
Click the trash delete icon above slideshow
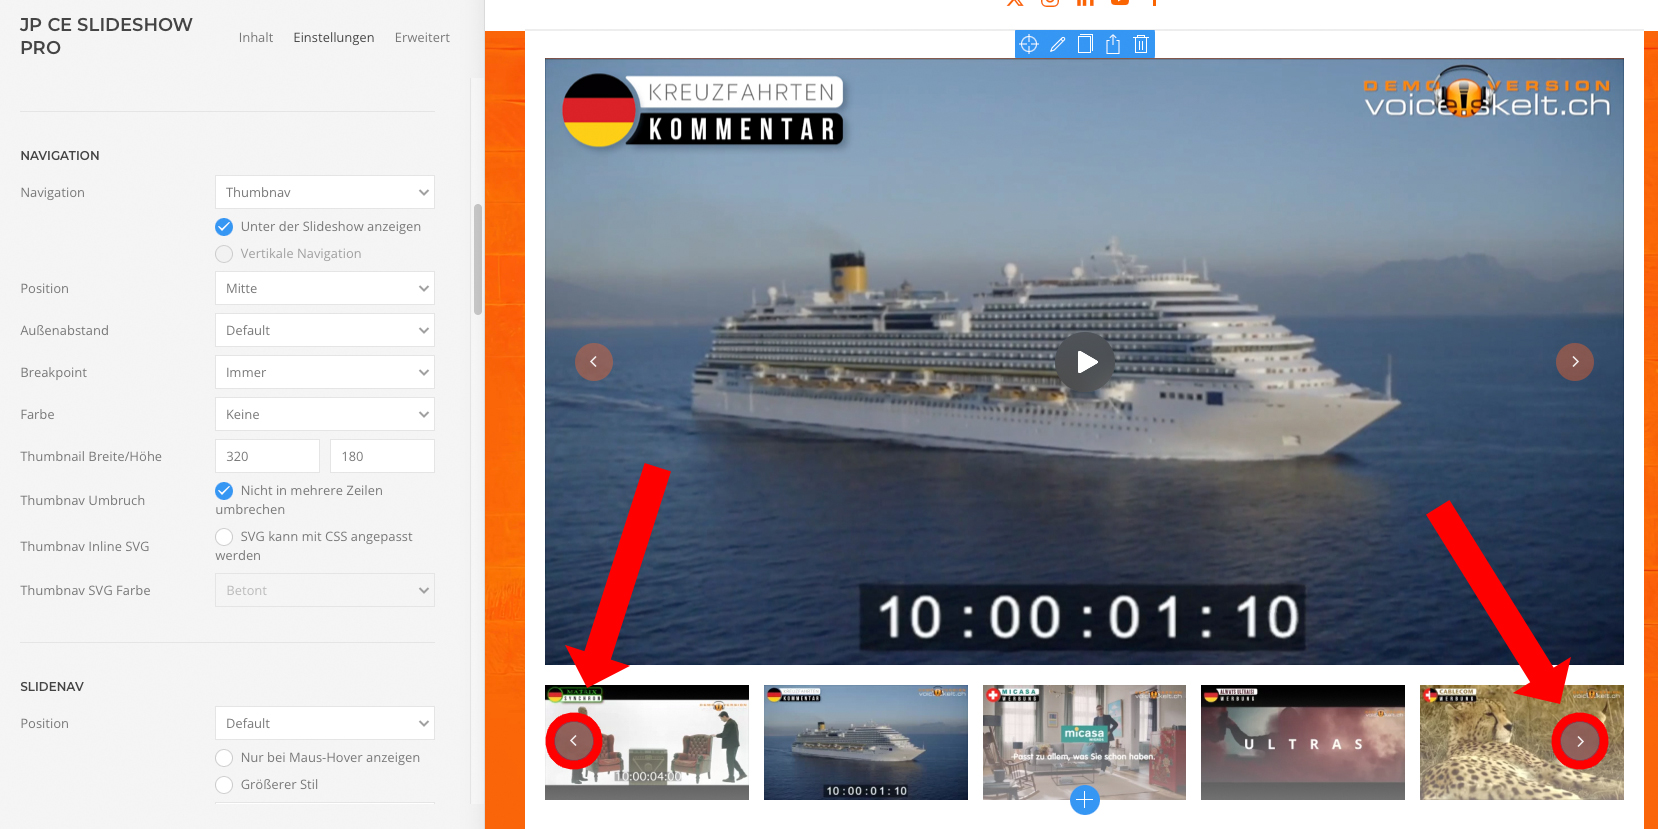(1141, 44)
